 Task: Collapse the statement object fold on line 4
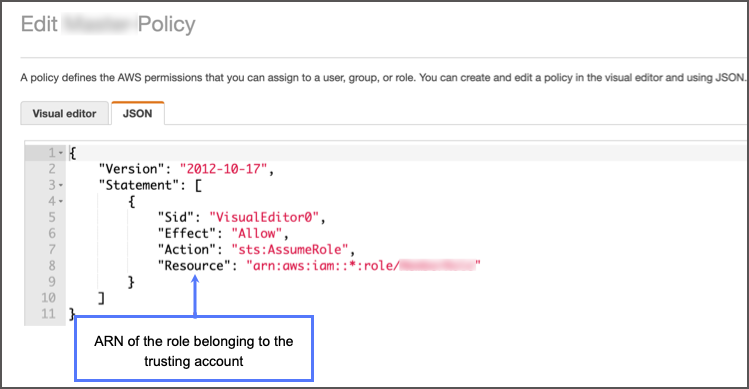pos(61,201)
